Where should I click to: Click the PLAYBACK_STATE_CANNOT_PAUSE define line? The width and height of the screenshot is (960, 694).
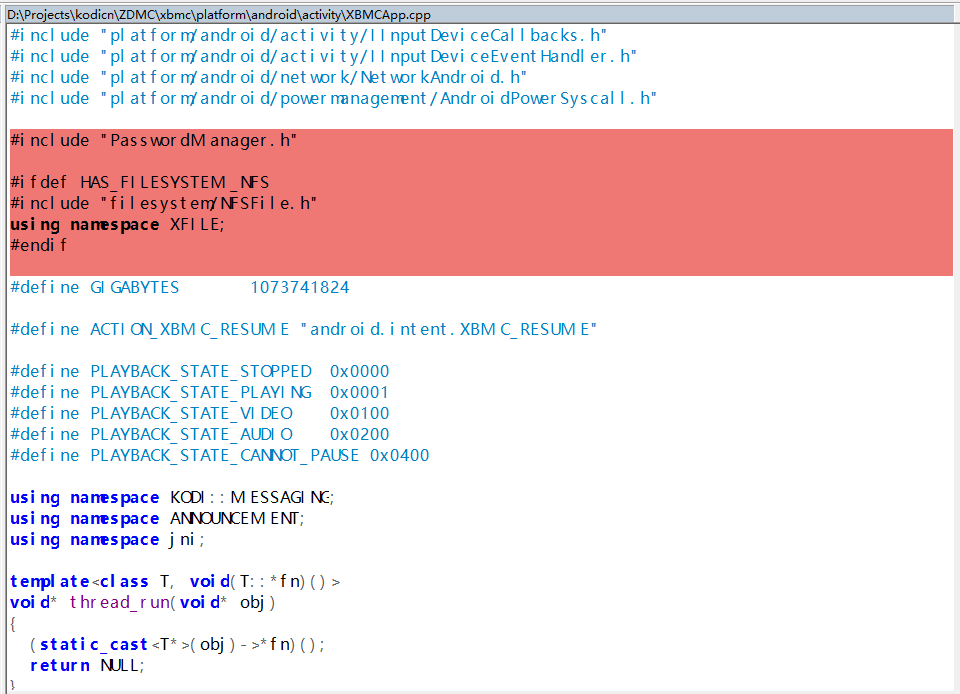[219, 455]
